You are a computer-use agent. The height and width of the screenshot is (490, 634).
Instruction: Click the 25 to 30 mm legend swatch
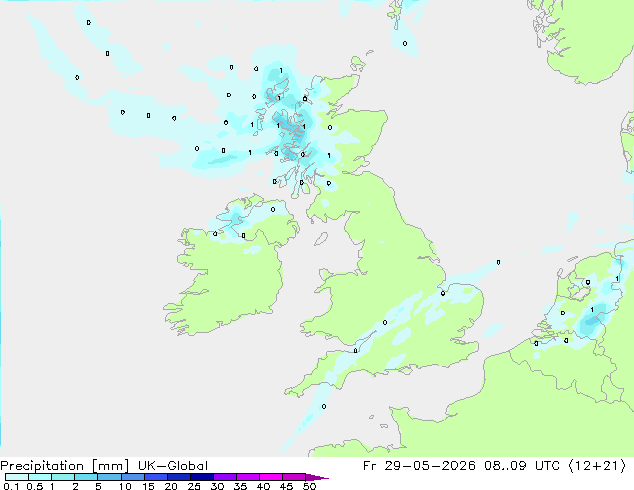(201, 477)
